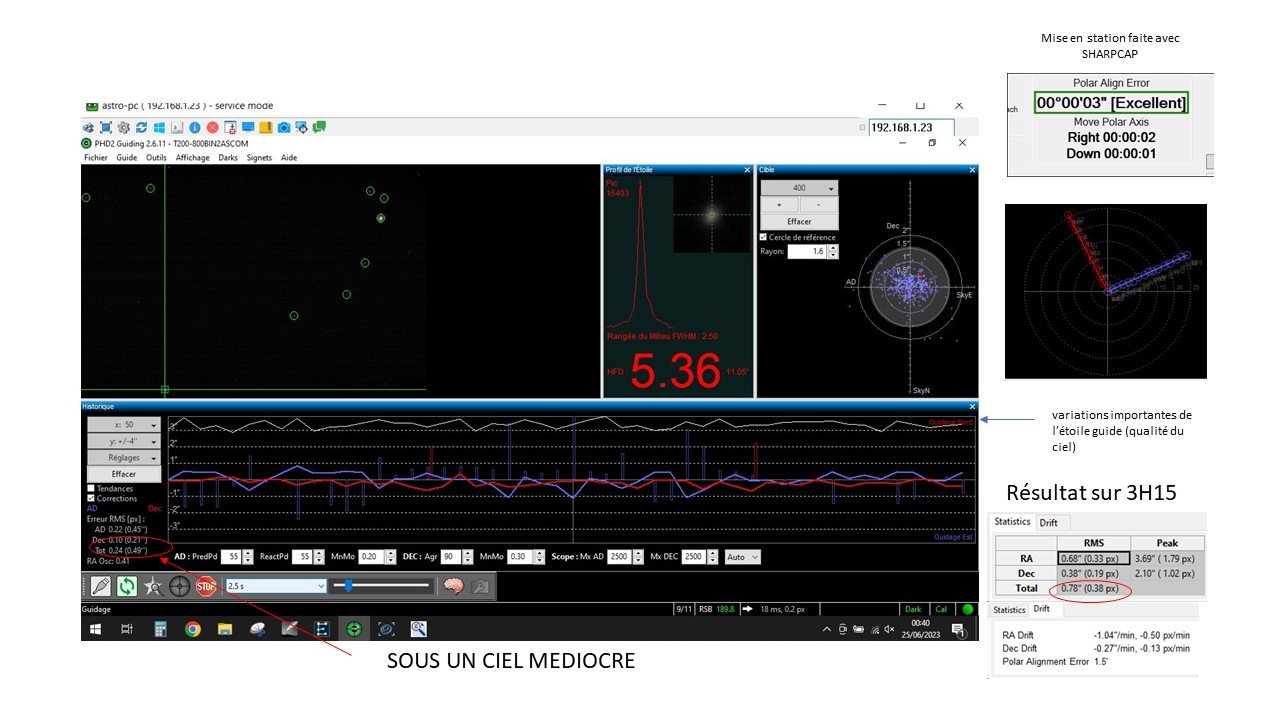Viewport: 1280px width, 720px height.
Task: Click the yellow note icon in remote toolbar
Action: pyautogui.click(x=266, y=127)
